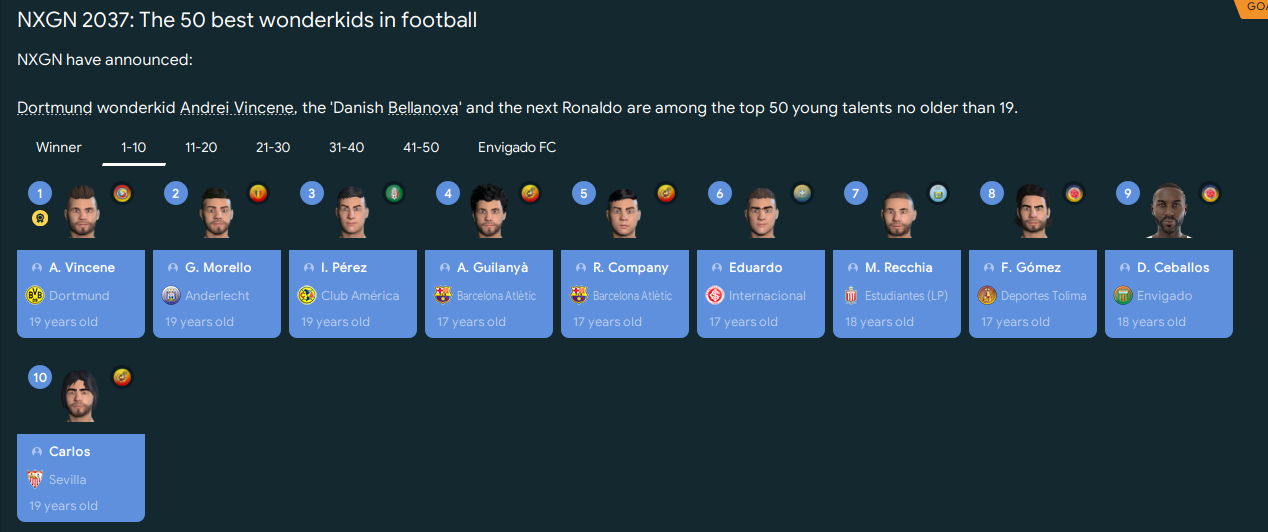Click the Sevilla club crest icon
This screenshot has width=1268, height=532.
pyautogui.click(x=34, y=479)
